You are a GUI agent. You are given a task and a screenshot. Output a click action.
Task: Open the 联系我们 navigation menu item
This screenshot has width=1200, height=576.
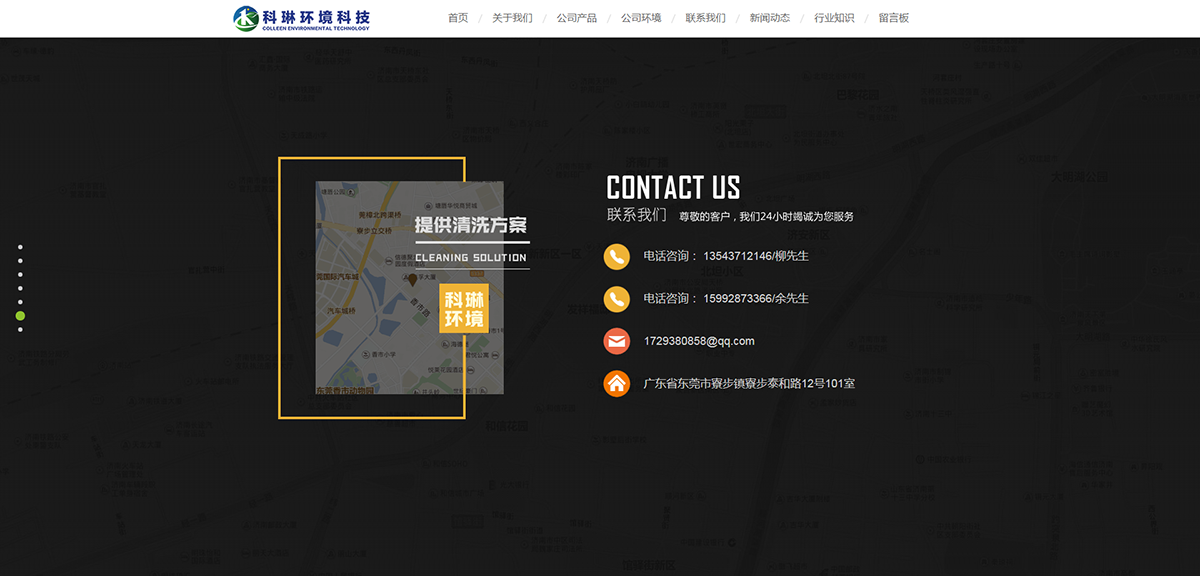tap(706, 17)
